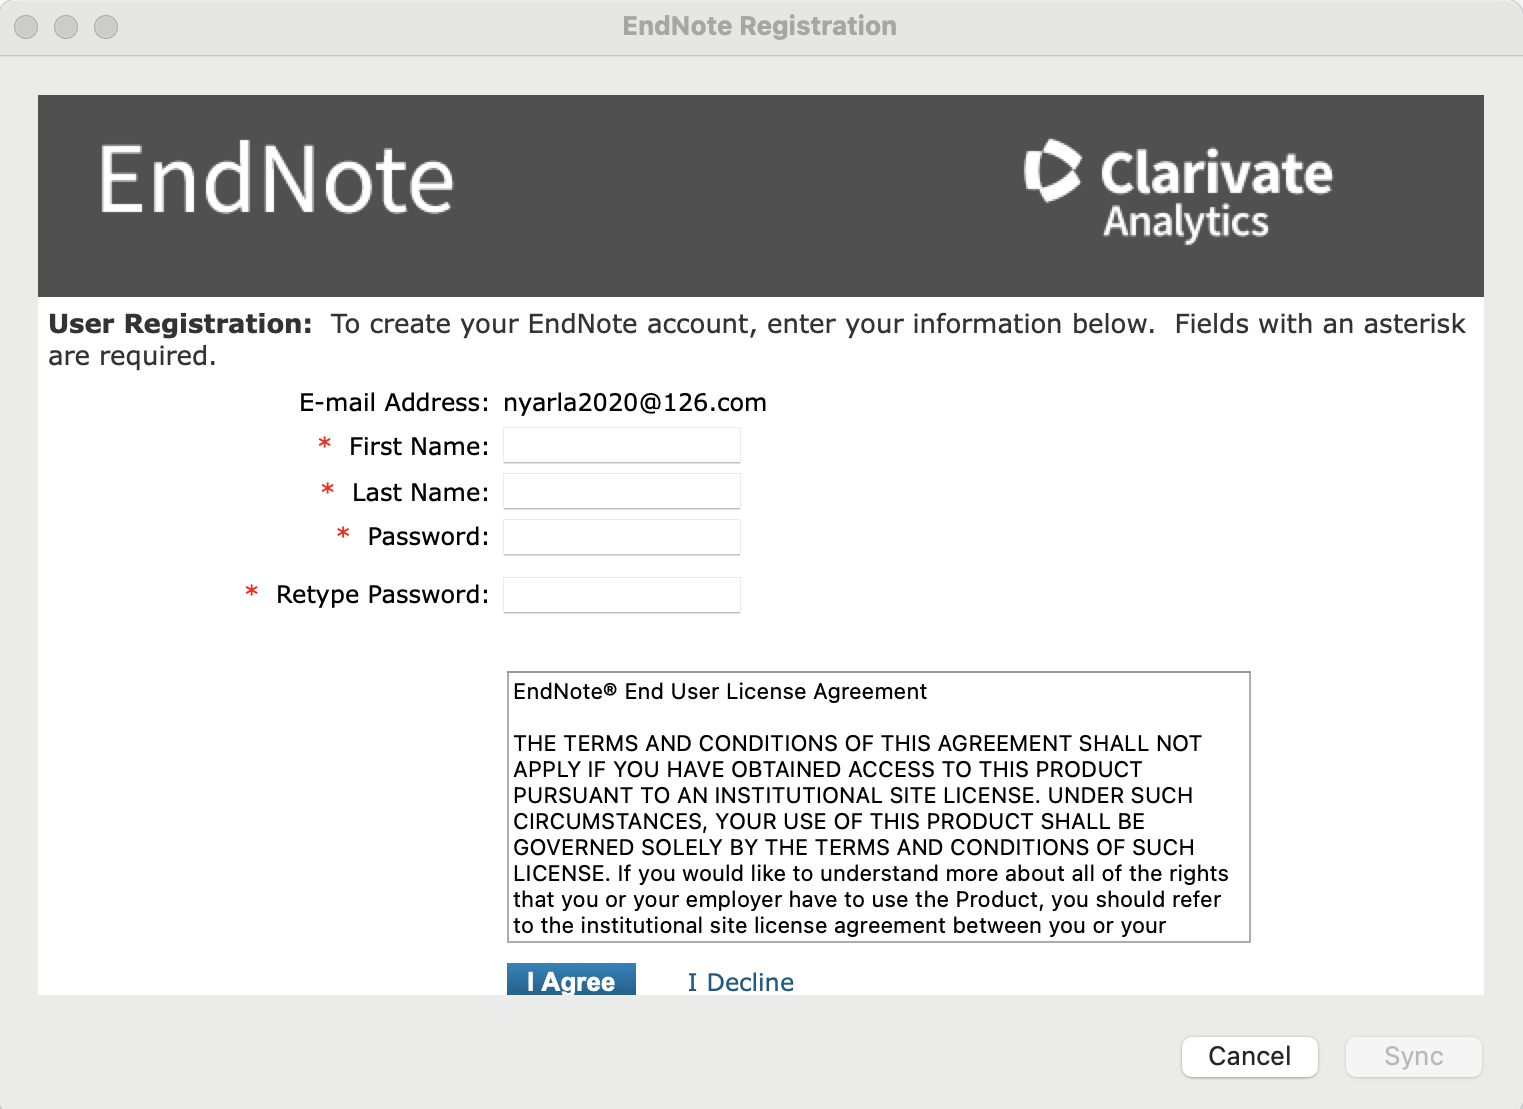The width and height of the screenshot is (1523, 1109).
Task: Click the User Registration heading
Action: 180,324
